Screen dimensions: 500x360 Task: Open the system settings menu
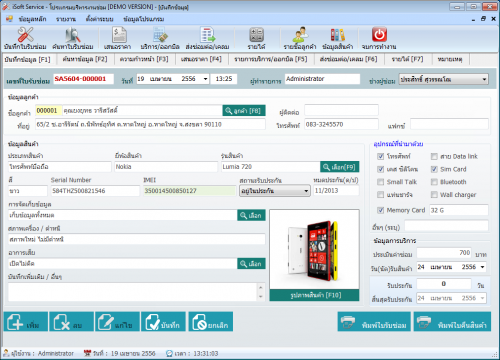99,19
